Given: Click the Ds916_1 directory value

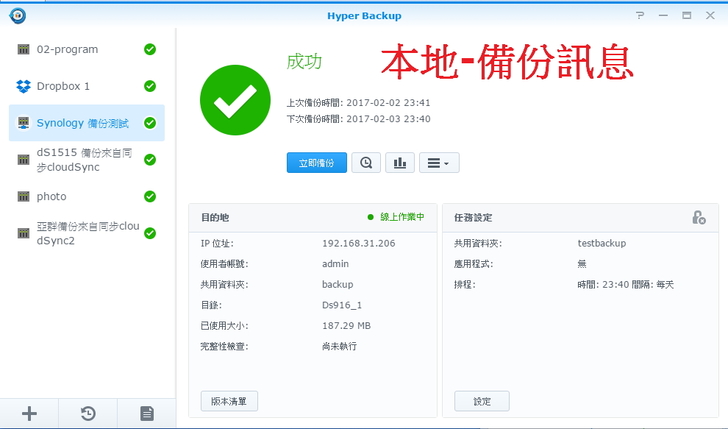Looking at the screenshot, I should [342, 305].
